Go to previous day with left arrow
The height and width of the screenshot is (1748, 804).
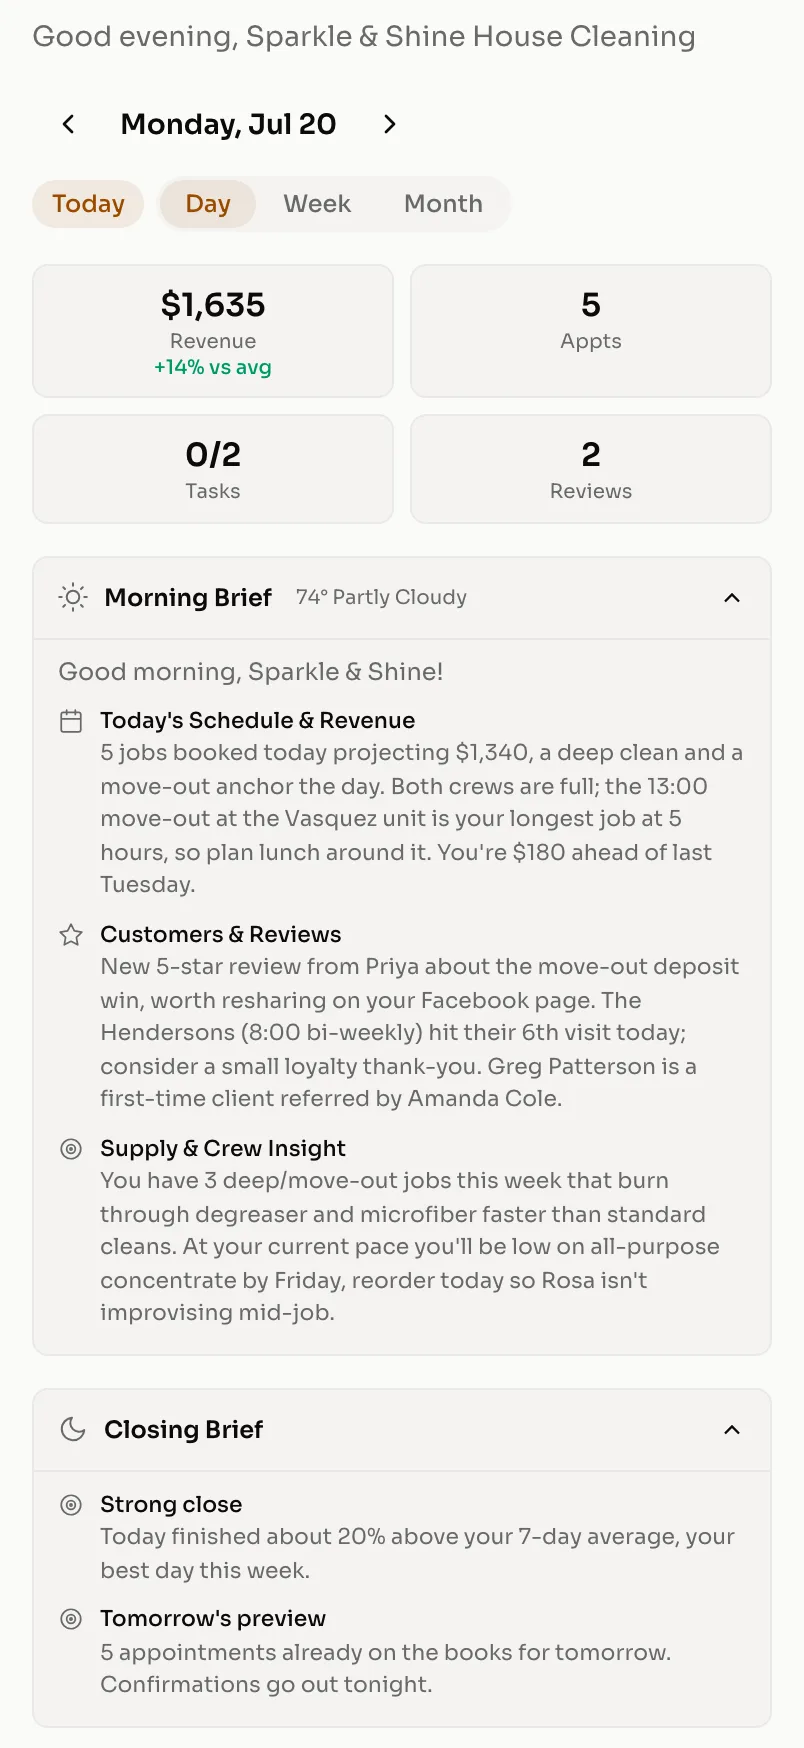(x=68, y=124)
